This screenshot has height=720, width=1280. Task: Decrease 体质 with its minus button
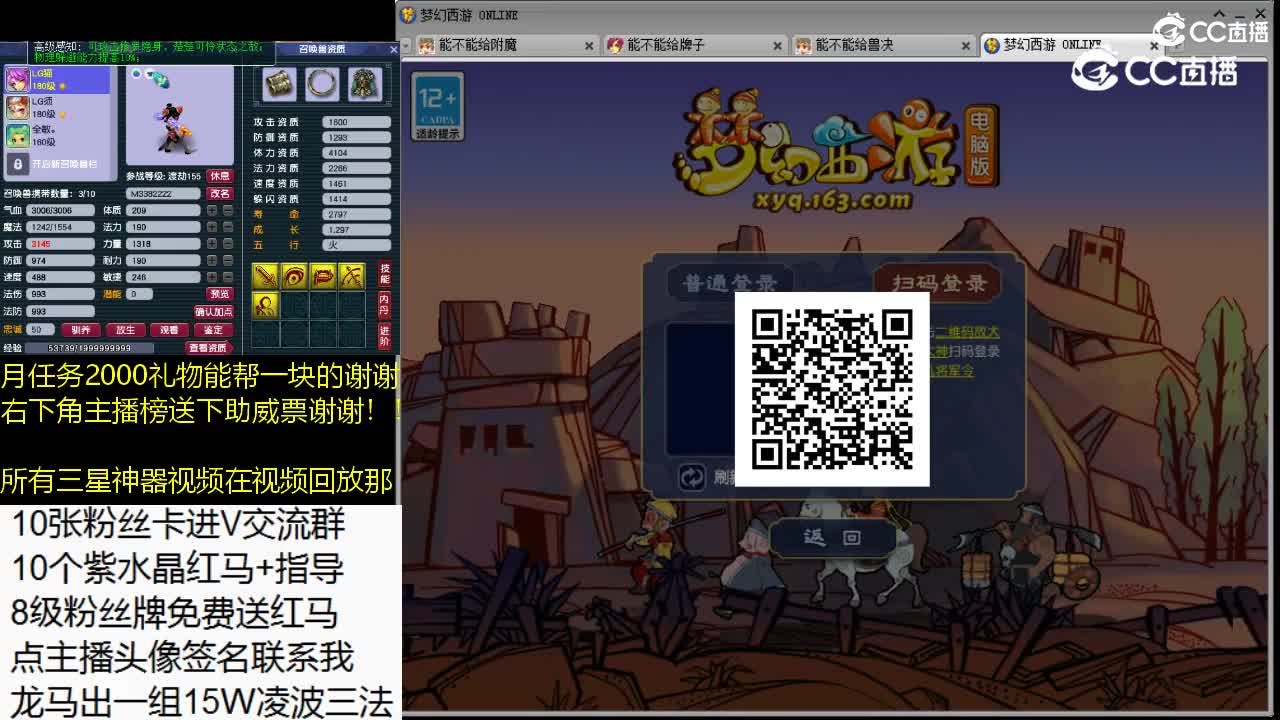pyautogui.click(x=228, y=211)
